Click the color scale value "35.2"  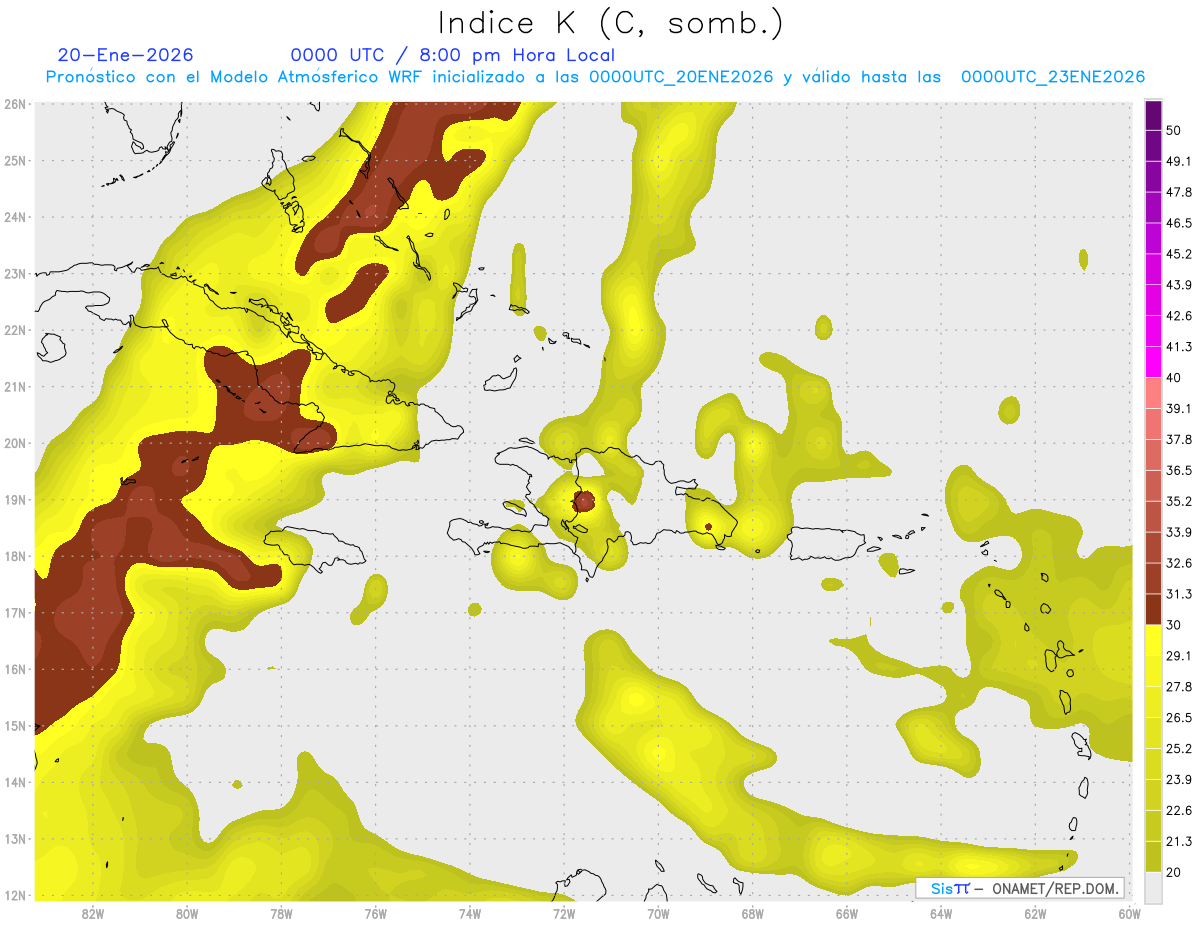tap(1179, 501)
